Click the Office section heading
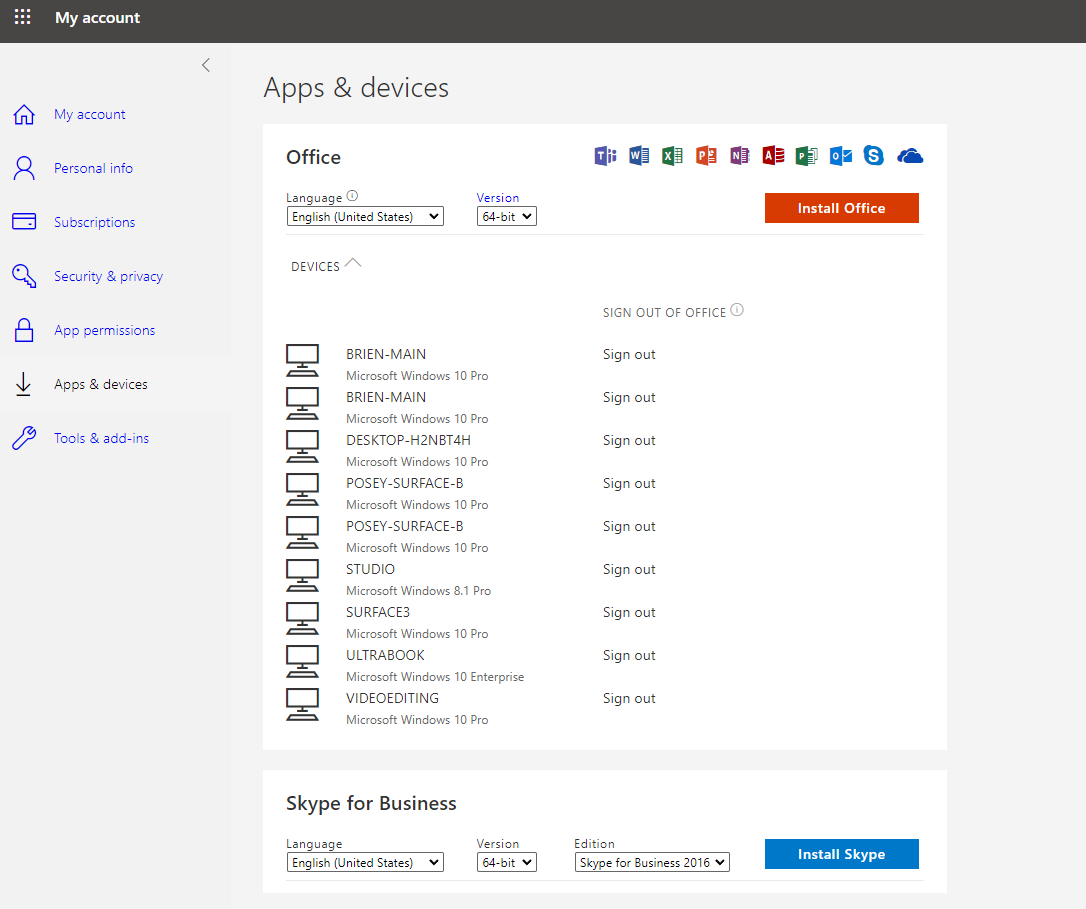This screenshot has width=1086, height=909. (x=313, y=157)
